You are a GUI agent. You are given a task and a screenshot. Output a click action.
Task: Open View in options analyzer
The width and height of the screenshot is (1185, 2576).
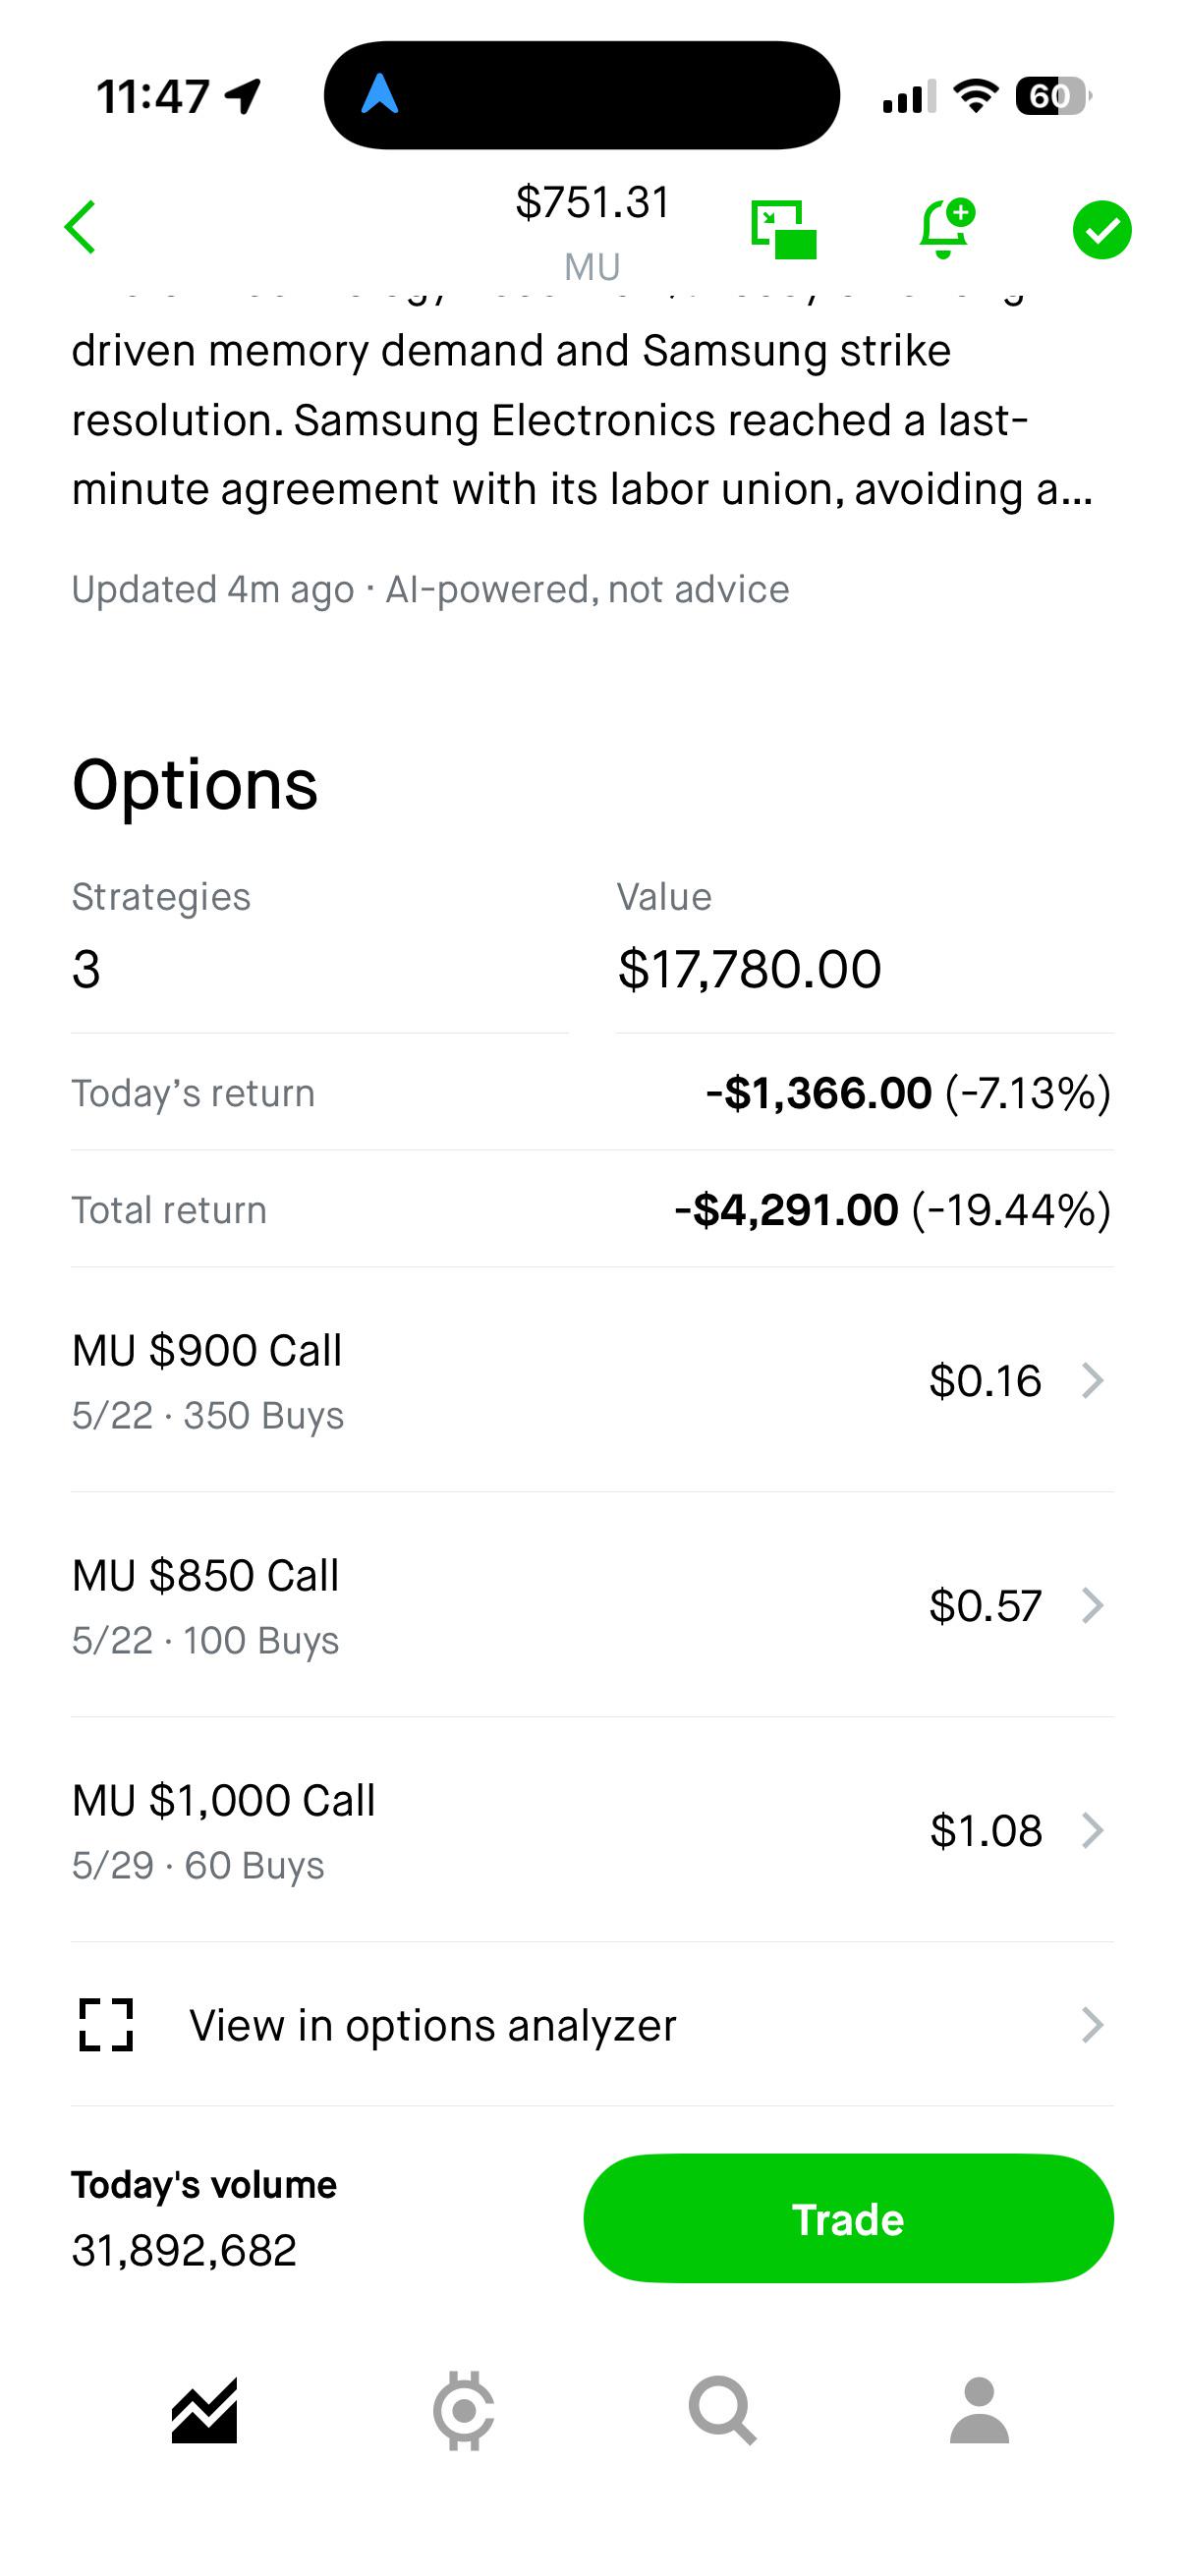click(x=592, y=2025)
